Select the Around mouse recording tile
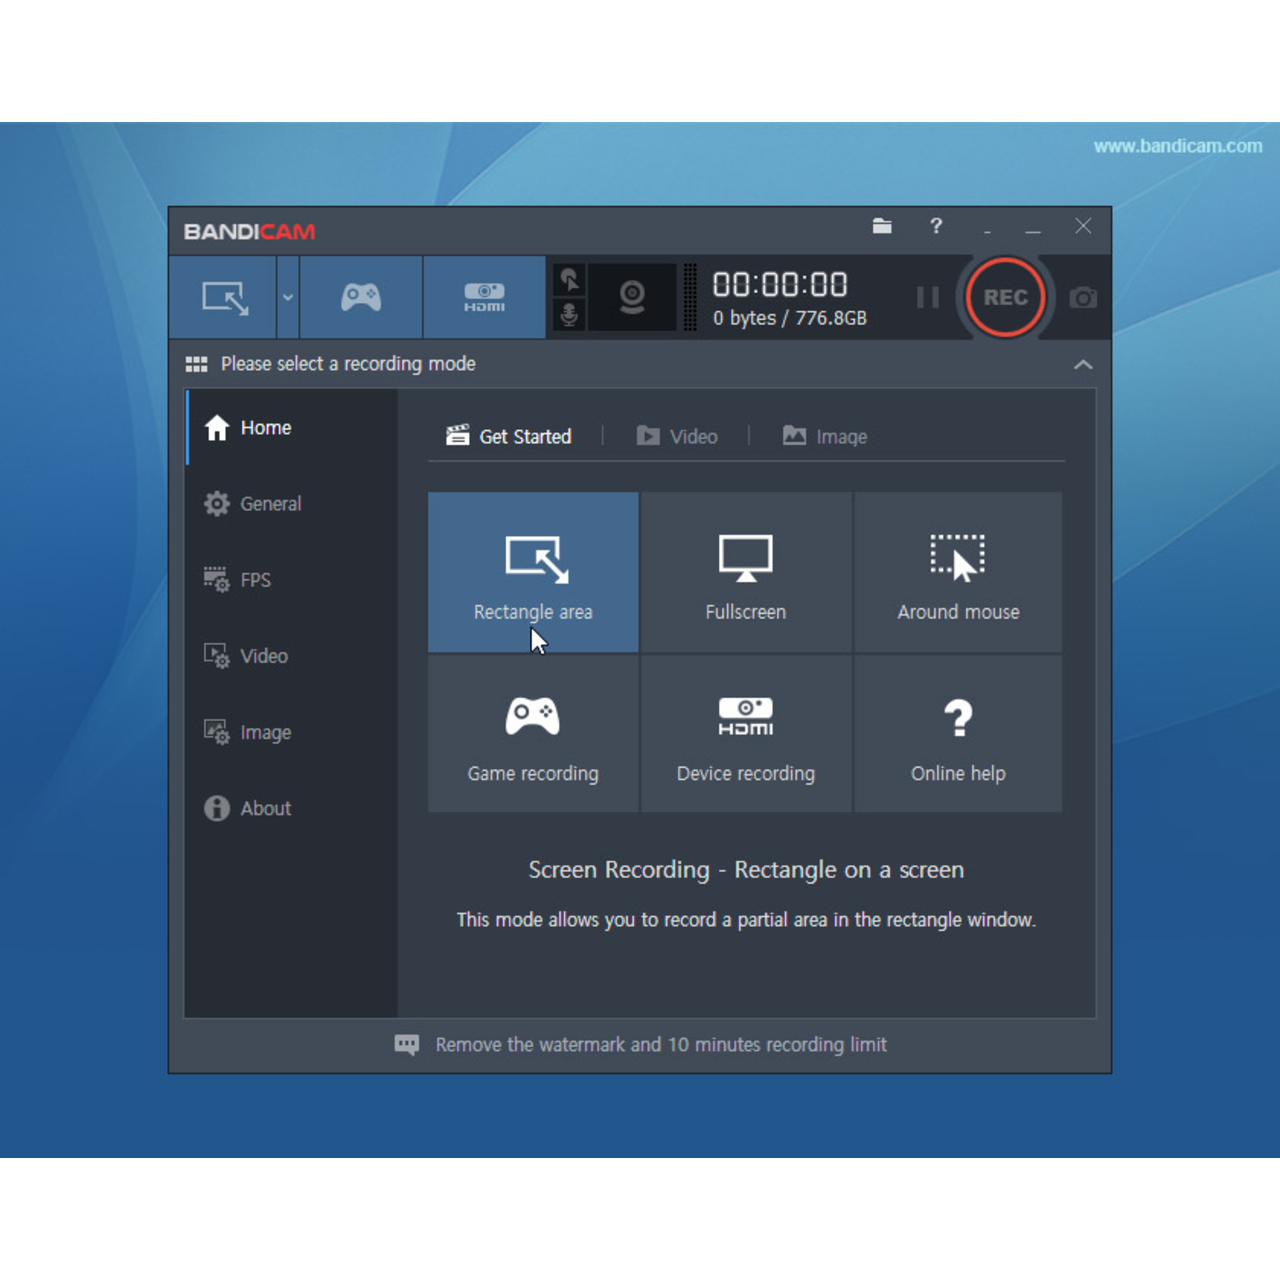Viewport: 1280px width, 1280px height. 958,573
